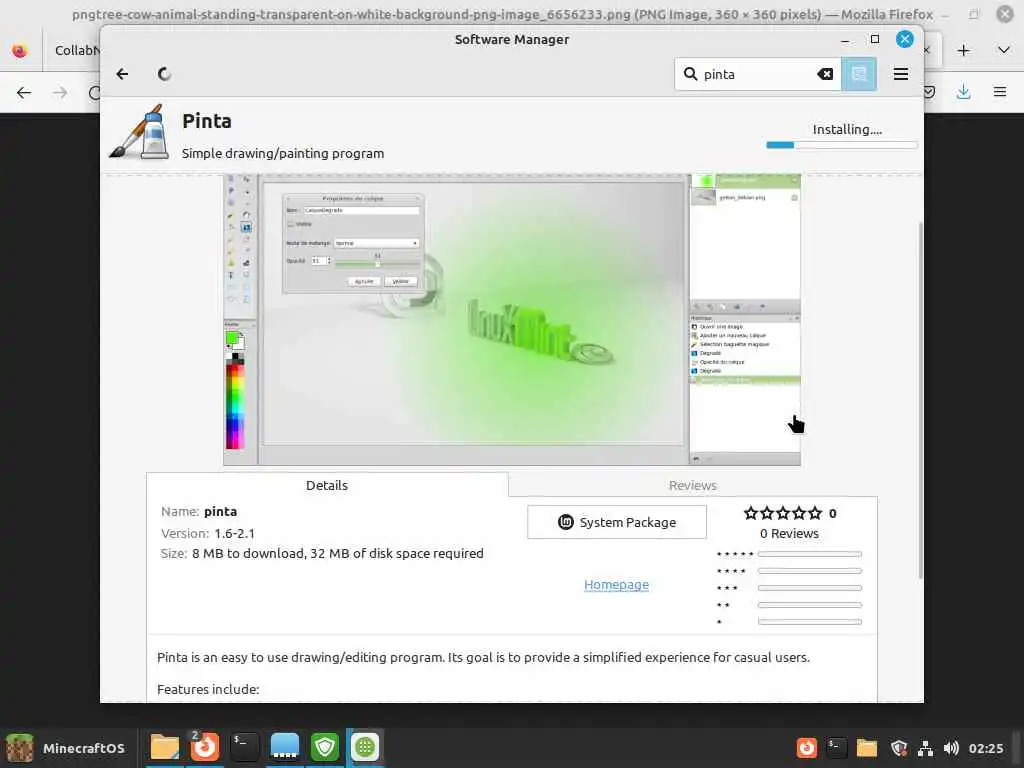Open the network connections tray icon
This screenshot has width=1024, height=768.
pos(925,748)
